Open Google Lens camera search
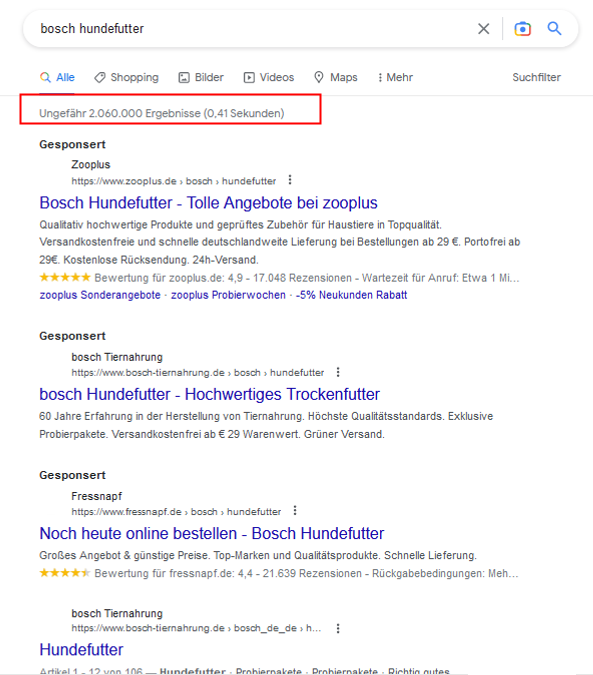The image size is (593, 675). pos(522,29)
